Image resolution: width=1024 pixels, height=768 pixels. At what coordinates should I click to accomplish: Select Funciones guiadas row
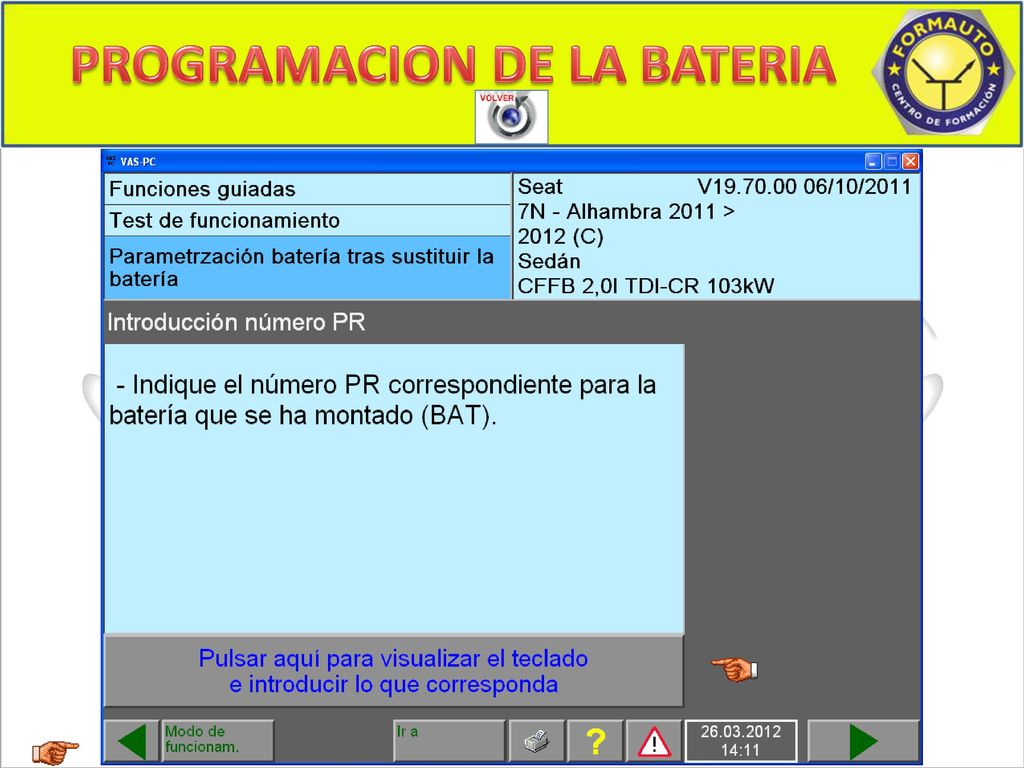tap(307, 189)
